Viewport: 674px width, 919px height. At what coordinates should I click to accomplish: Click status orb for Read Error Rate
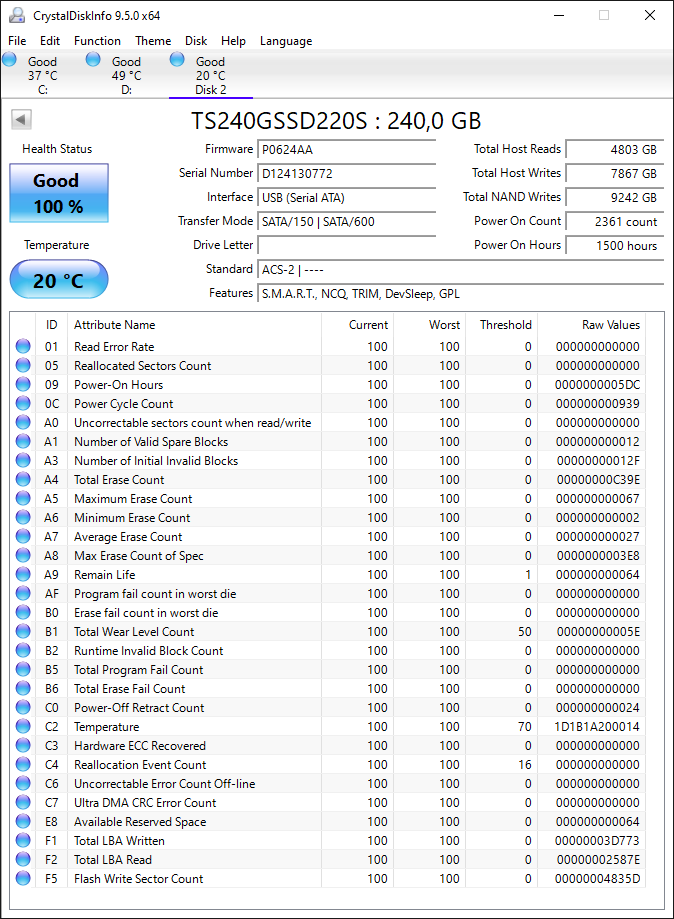point(23,346)
